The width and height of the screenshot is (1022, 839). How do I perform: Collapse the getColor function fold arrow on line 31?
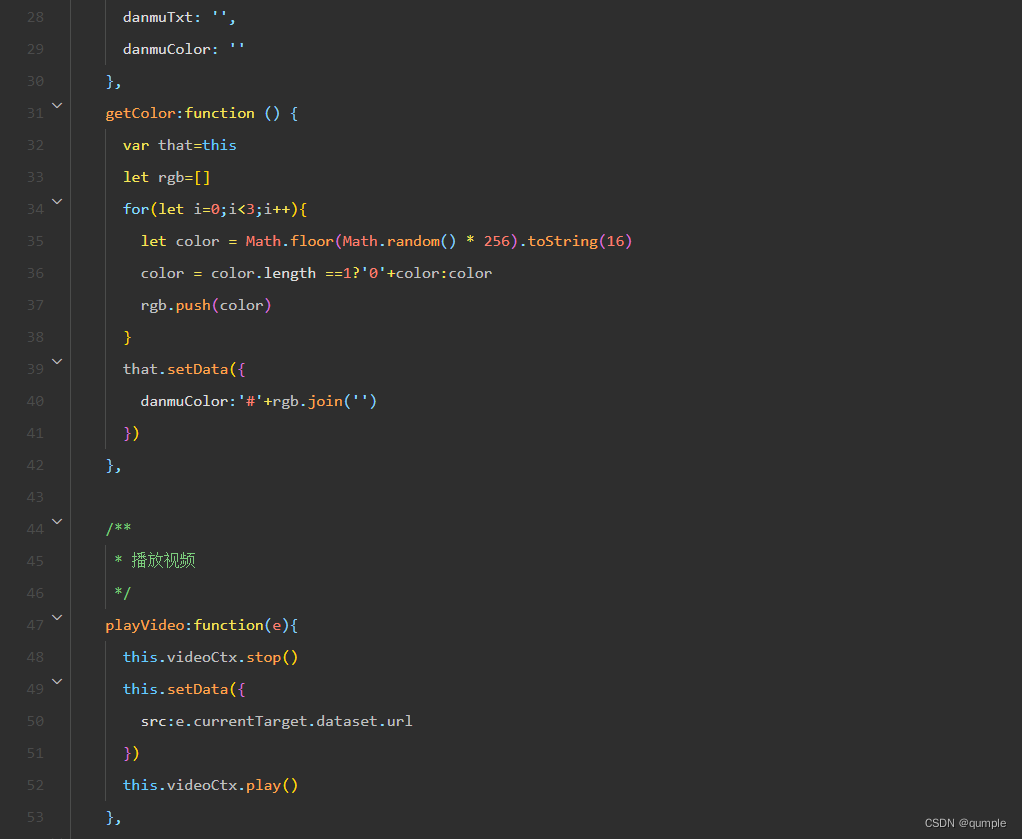pyautogui.click(x=57, y=106)
